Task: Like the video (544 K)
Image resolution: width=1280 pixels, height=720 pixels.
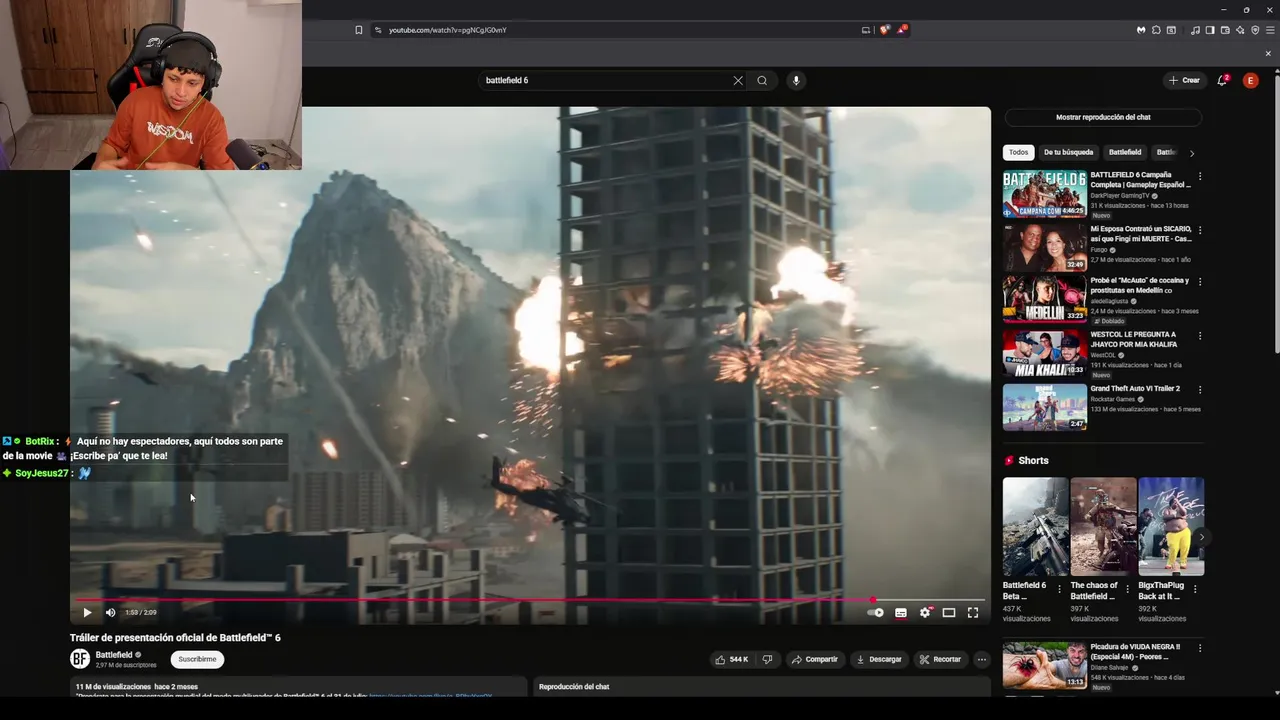Action: (x=731, y=659)
